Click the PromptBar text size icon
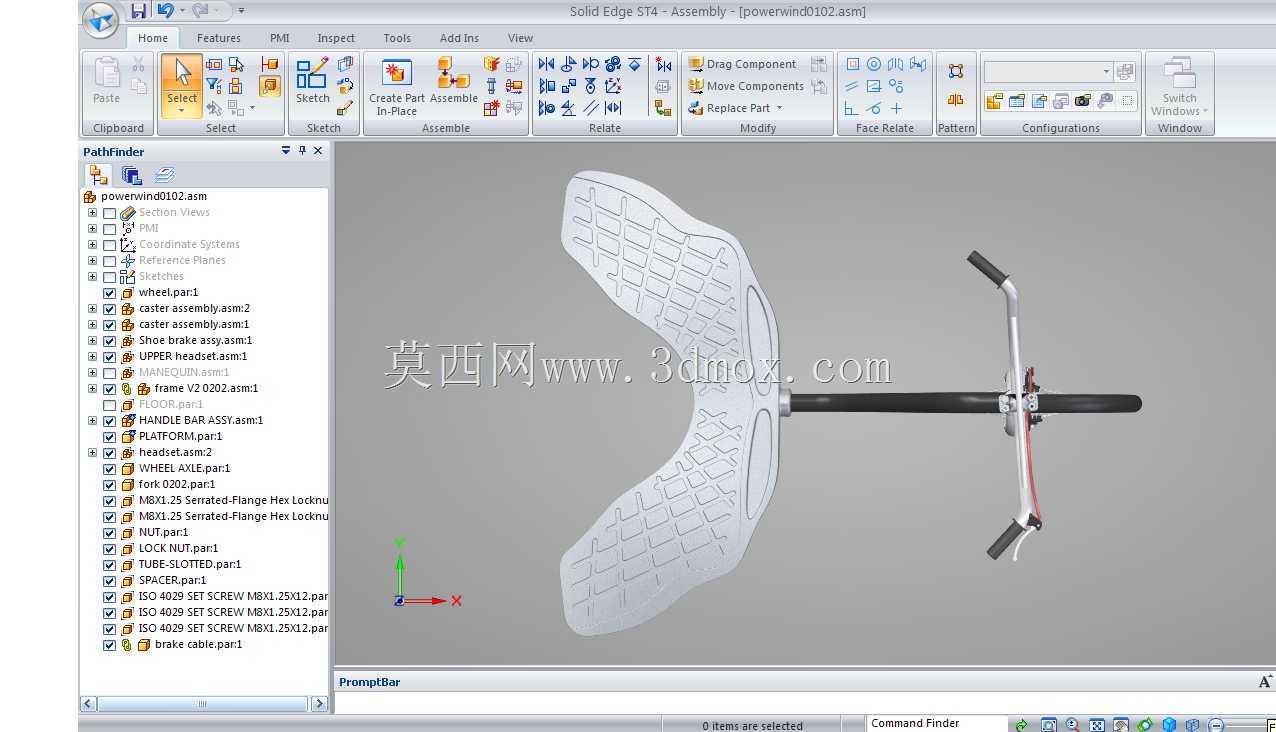1276x732 pixels. (1265, 682)
